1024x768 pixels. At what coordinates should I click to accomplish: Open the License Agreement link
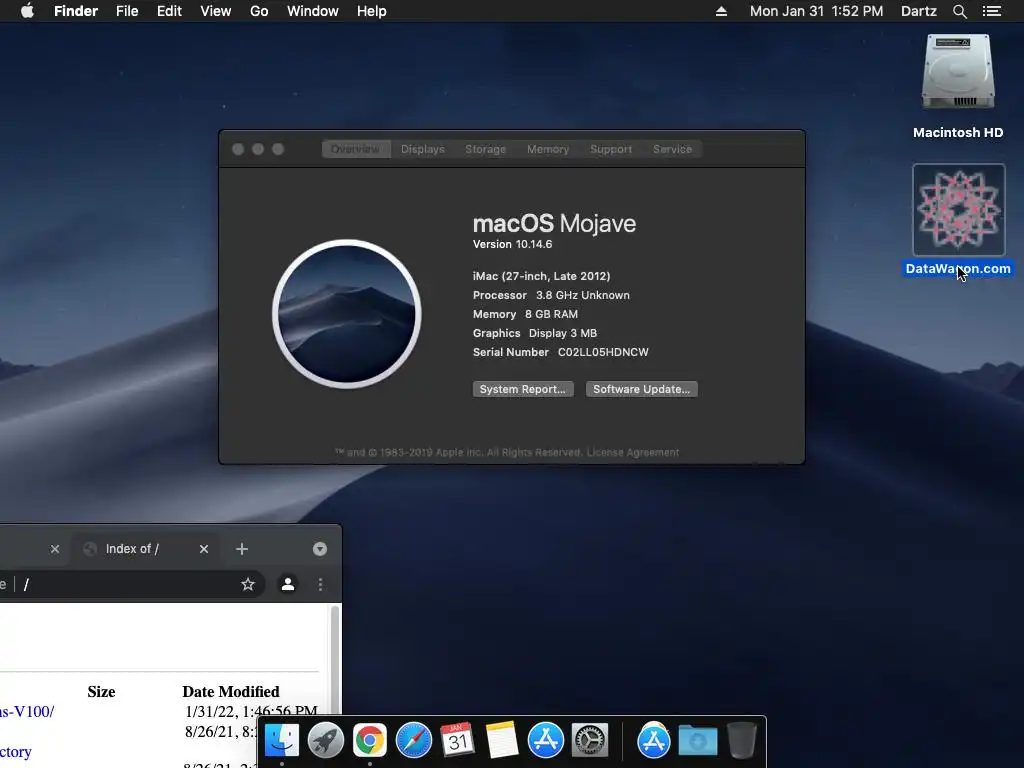(x=633, y=453)
